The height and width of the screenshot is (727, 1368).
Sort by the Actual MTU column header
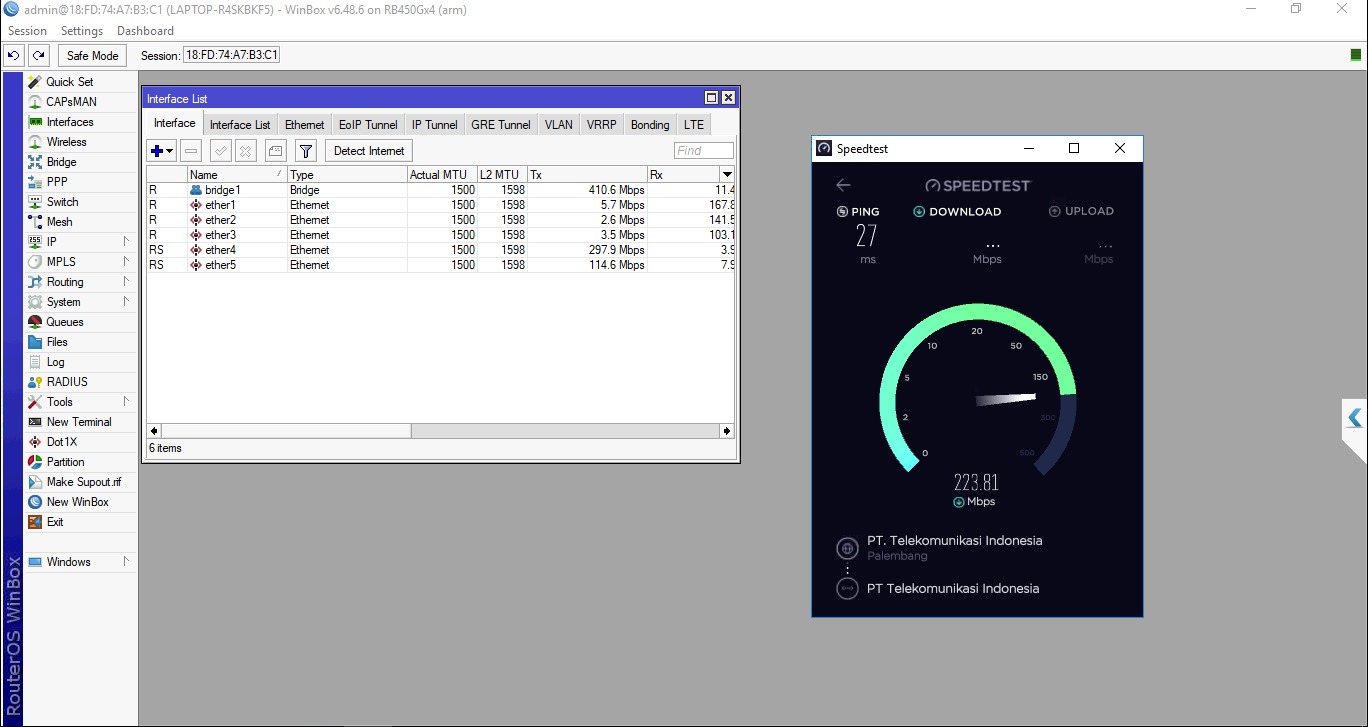(442, 175)
